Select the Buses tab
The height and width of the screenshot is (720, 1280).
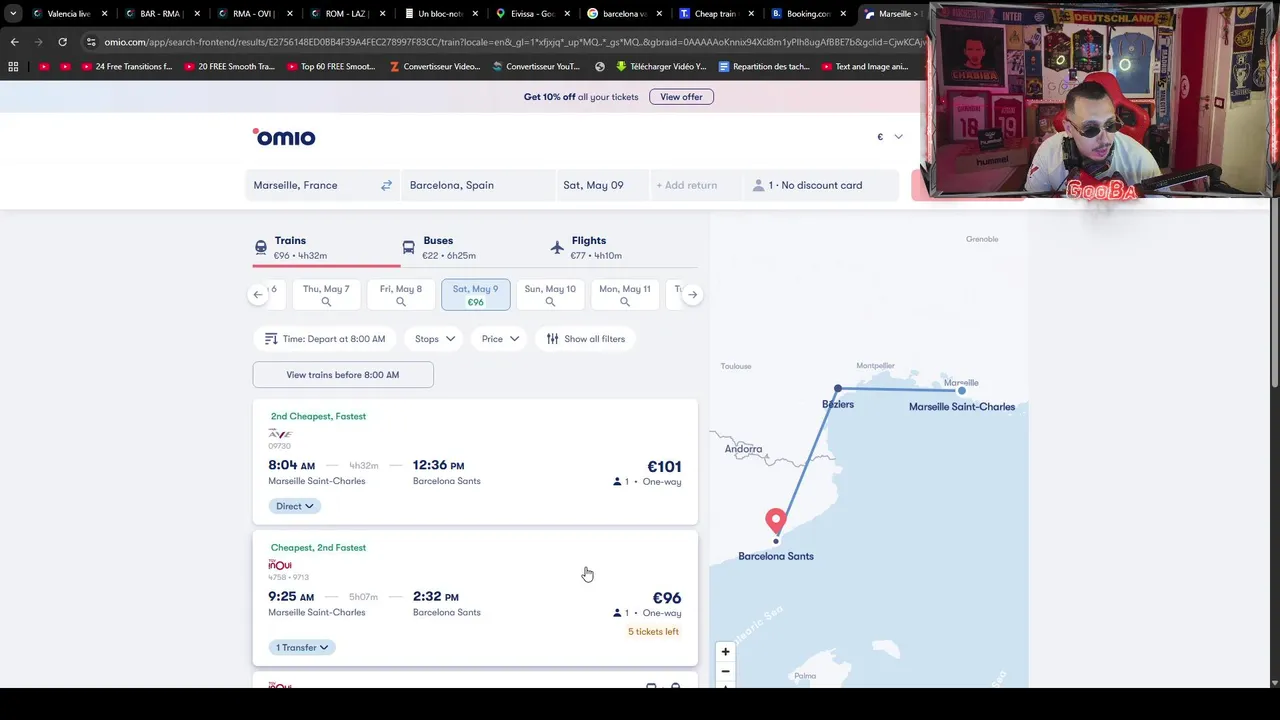[474, 248]
